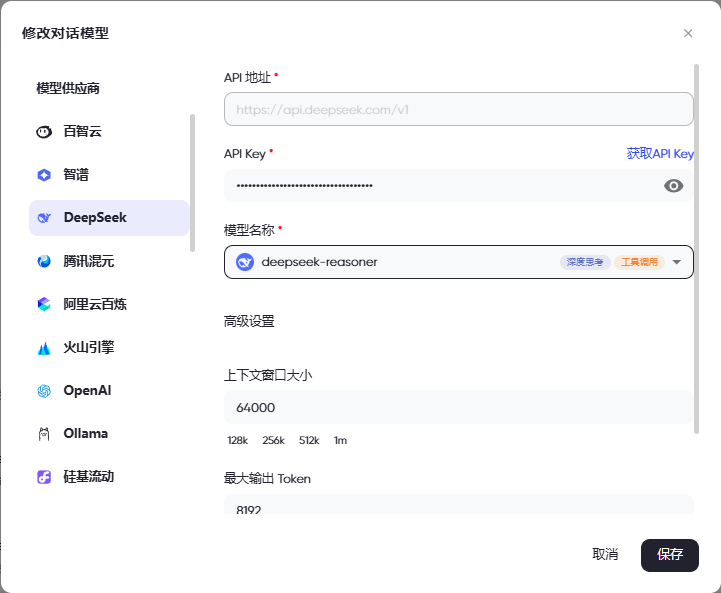Click the API 地址 input field
The height and width of the screenshot is (593, 721).
pos(458,109)
